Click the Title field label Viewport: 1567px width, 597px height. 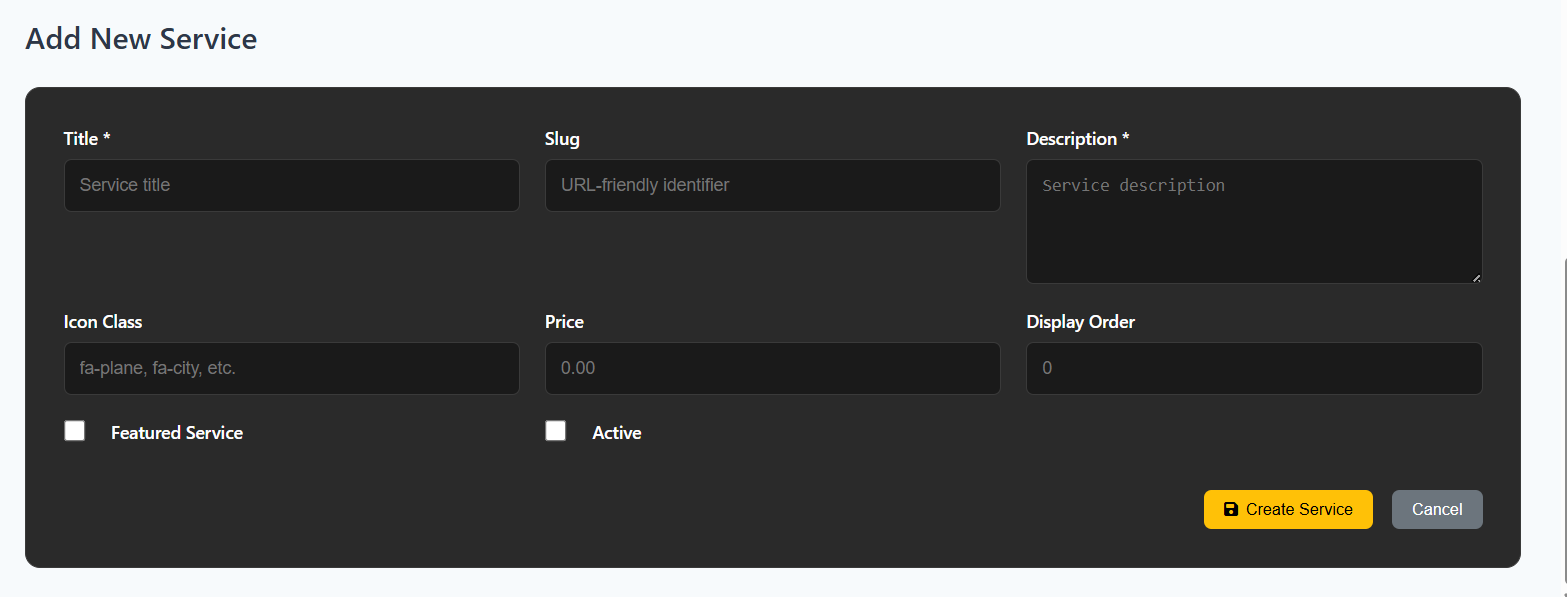[x=86, y=138]
